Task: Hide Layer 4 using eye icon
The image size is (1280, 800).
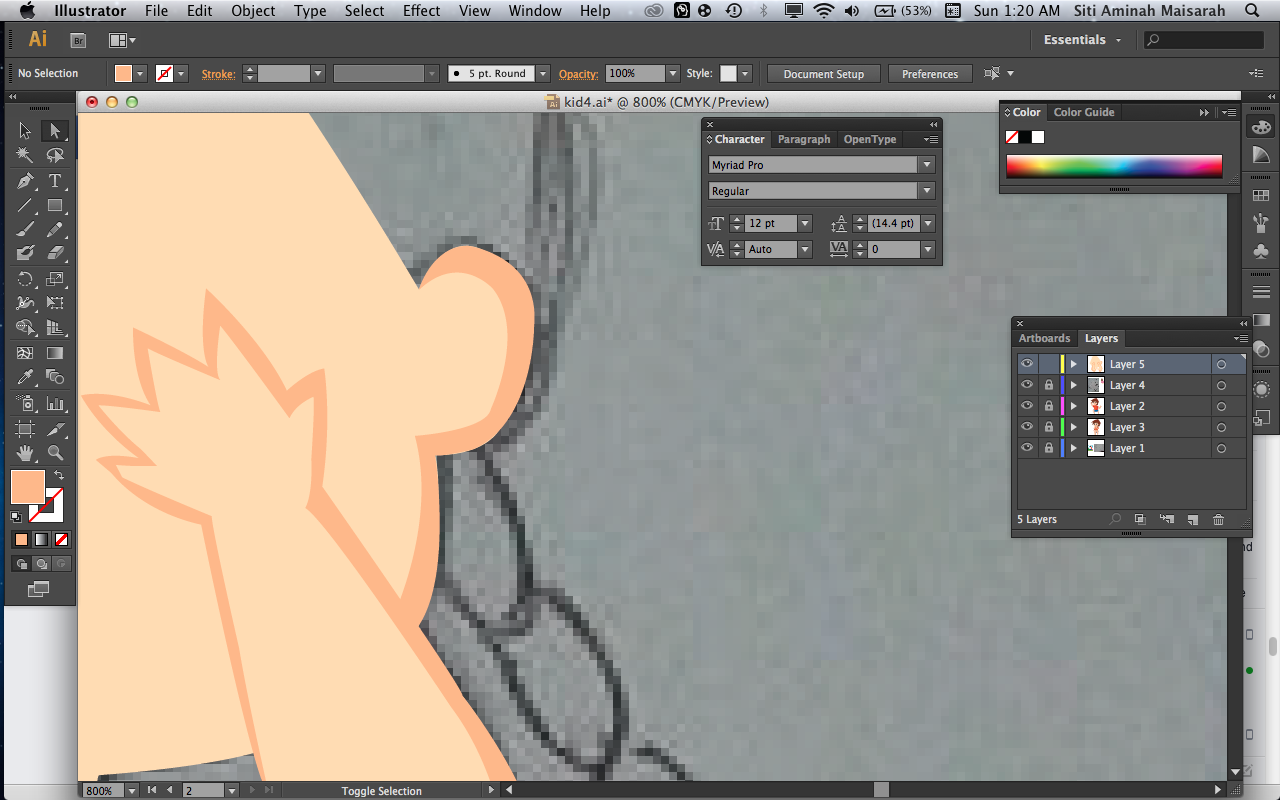Action: coord(1027,385)
